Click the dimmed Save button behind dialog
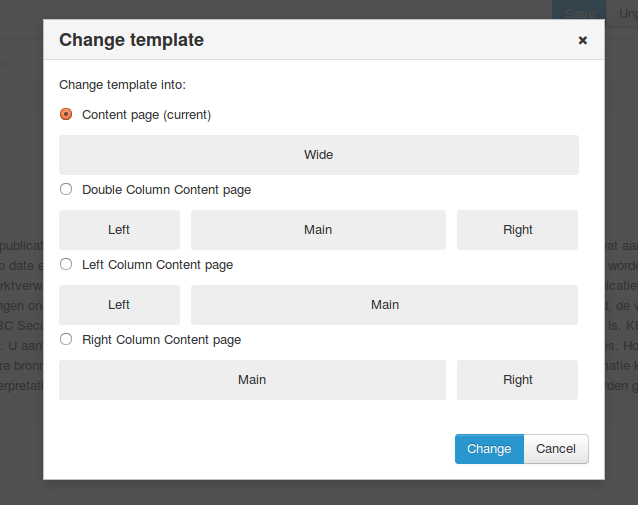 (579, 10)
